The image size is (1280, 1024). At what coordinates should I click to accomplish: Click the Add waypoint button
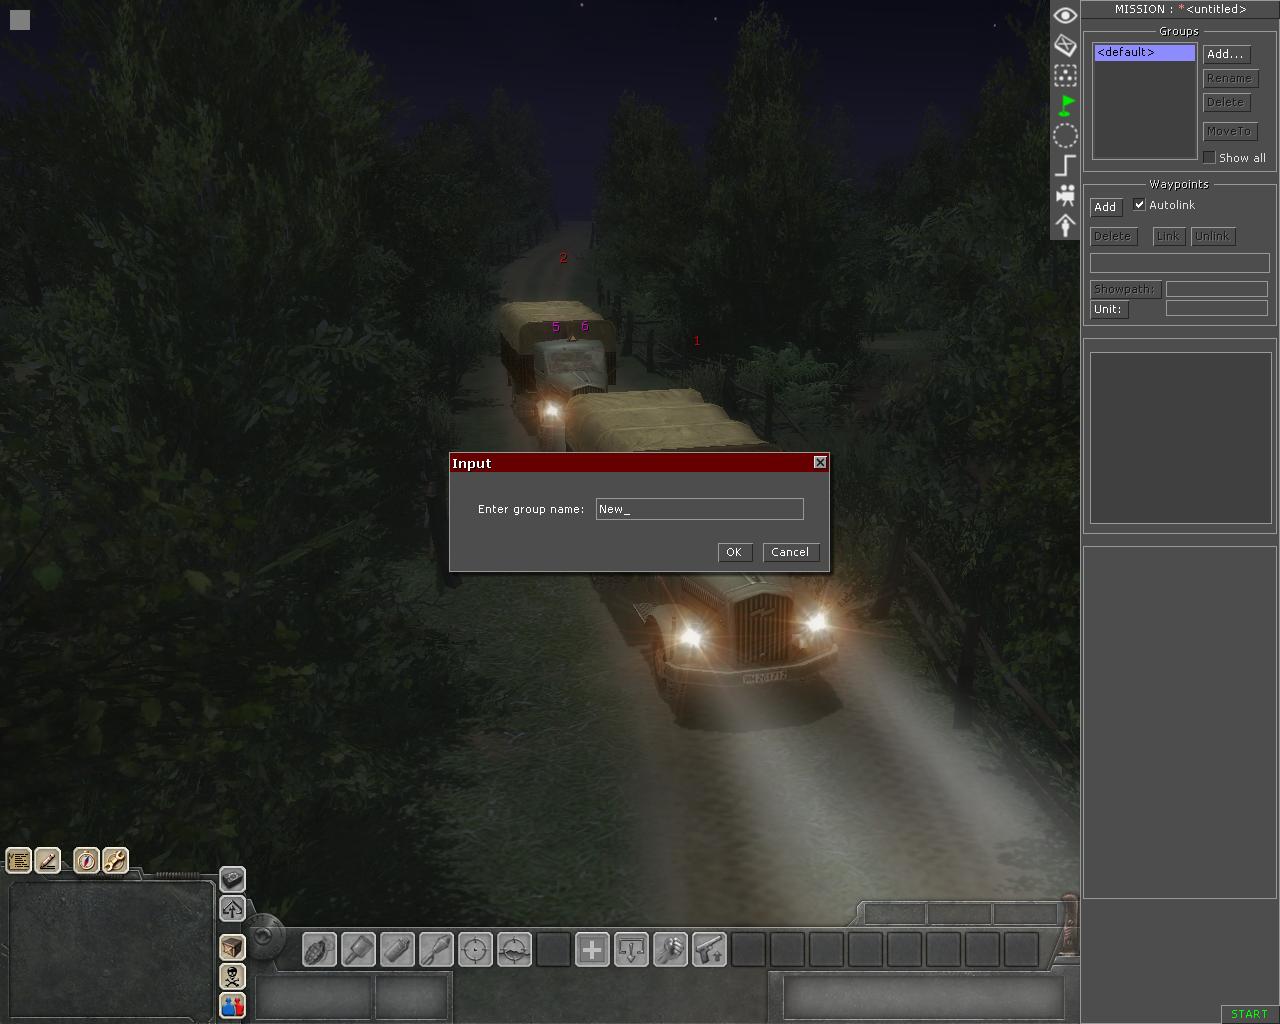point(1105,207)
